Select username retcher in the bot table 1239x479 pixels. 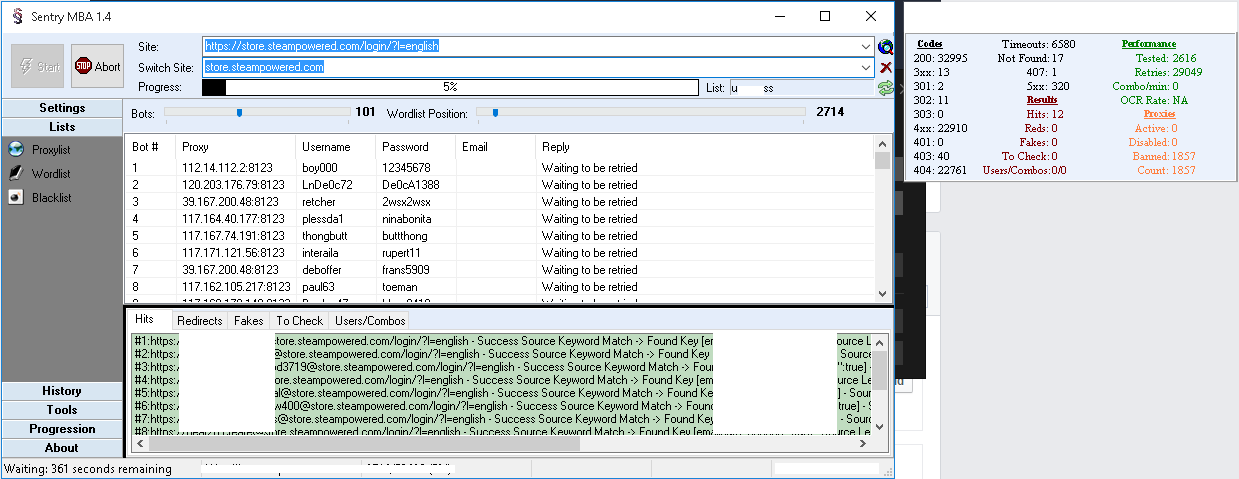coord(320,202)
